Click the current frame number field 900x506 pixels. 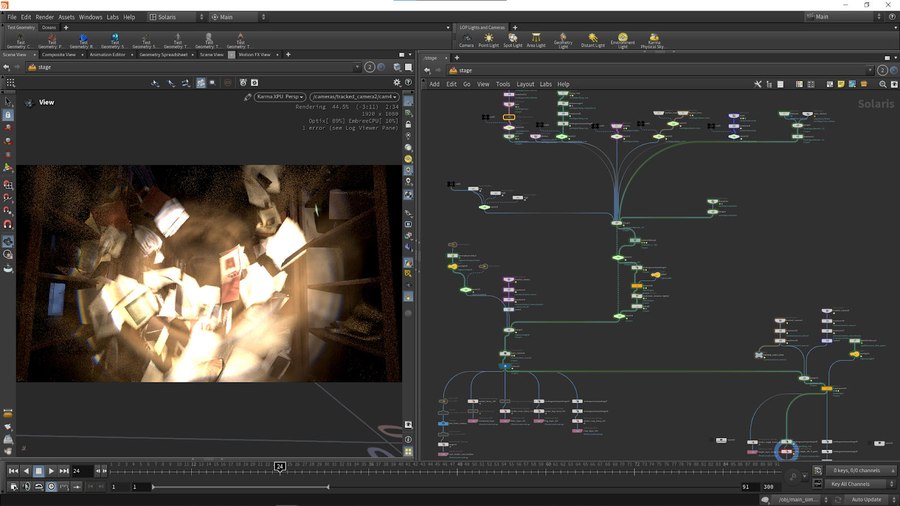[83, 471]
